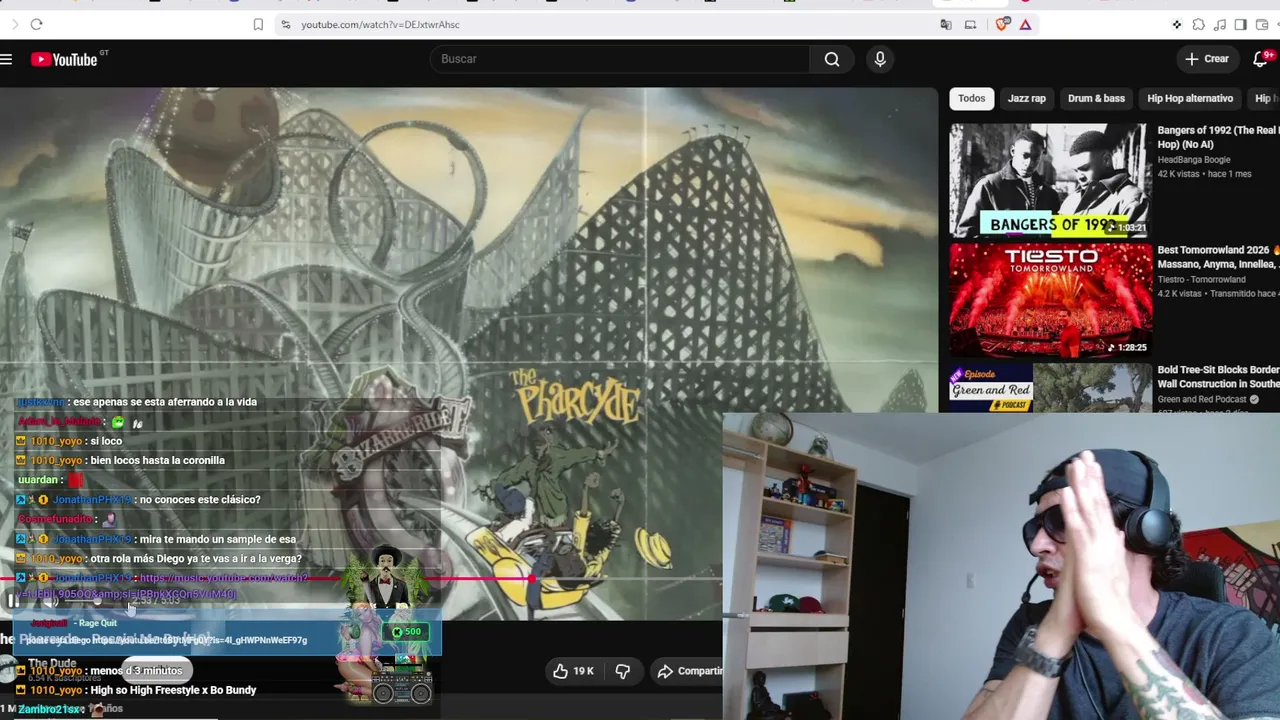Select the Hip Hop alternativo chip
1280x720 pixels.
point(1190,98)
